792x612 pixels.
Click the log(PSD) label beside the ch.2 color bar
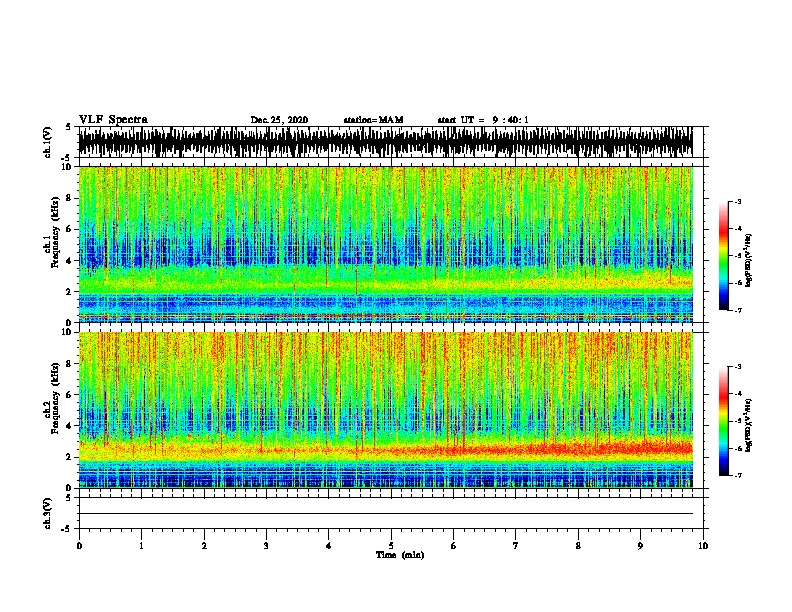(x=748, y=425)
